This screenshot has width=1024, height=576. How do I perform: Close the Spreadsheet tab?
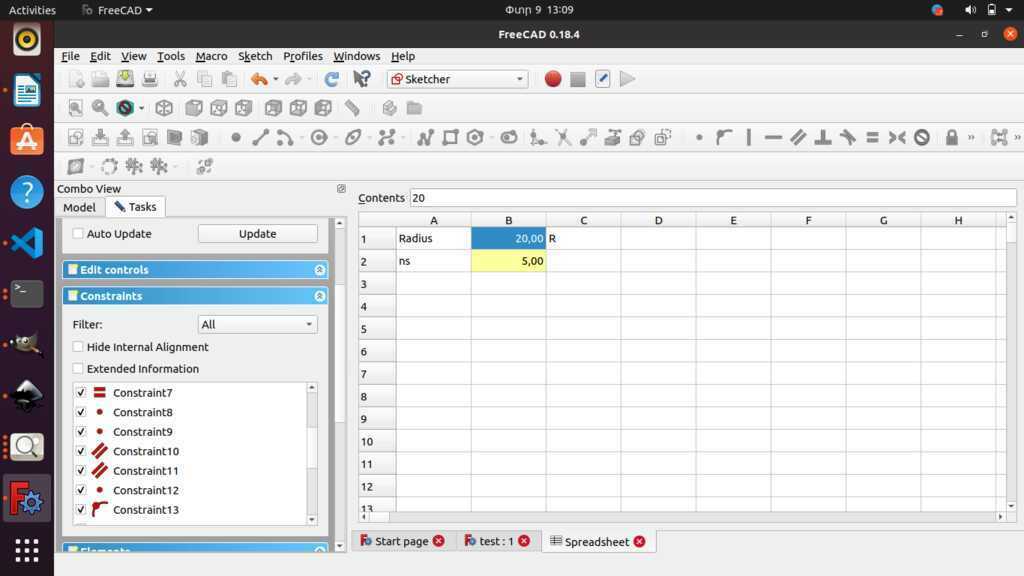tap(639, 541)
